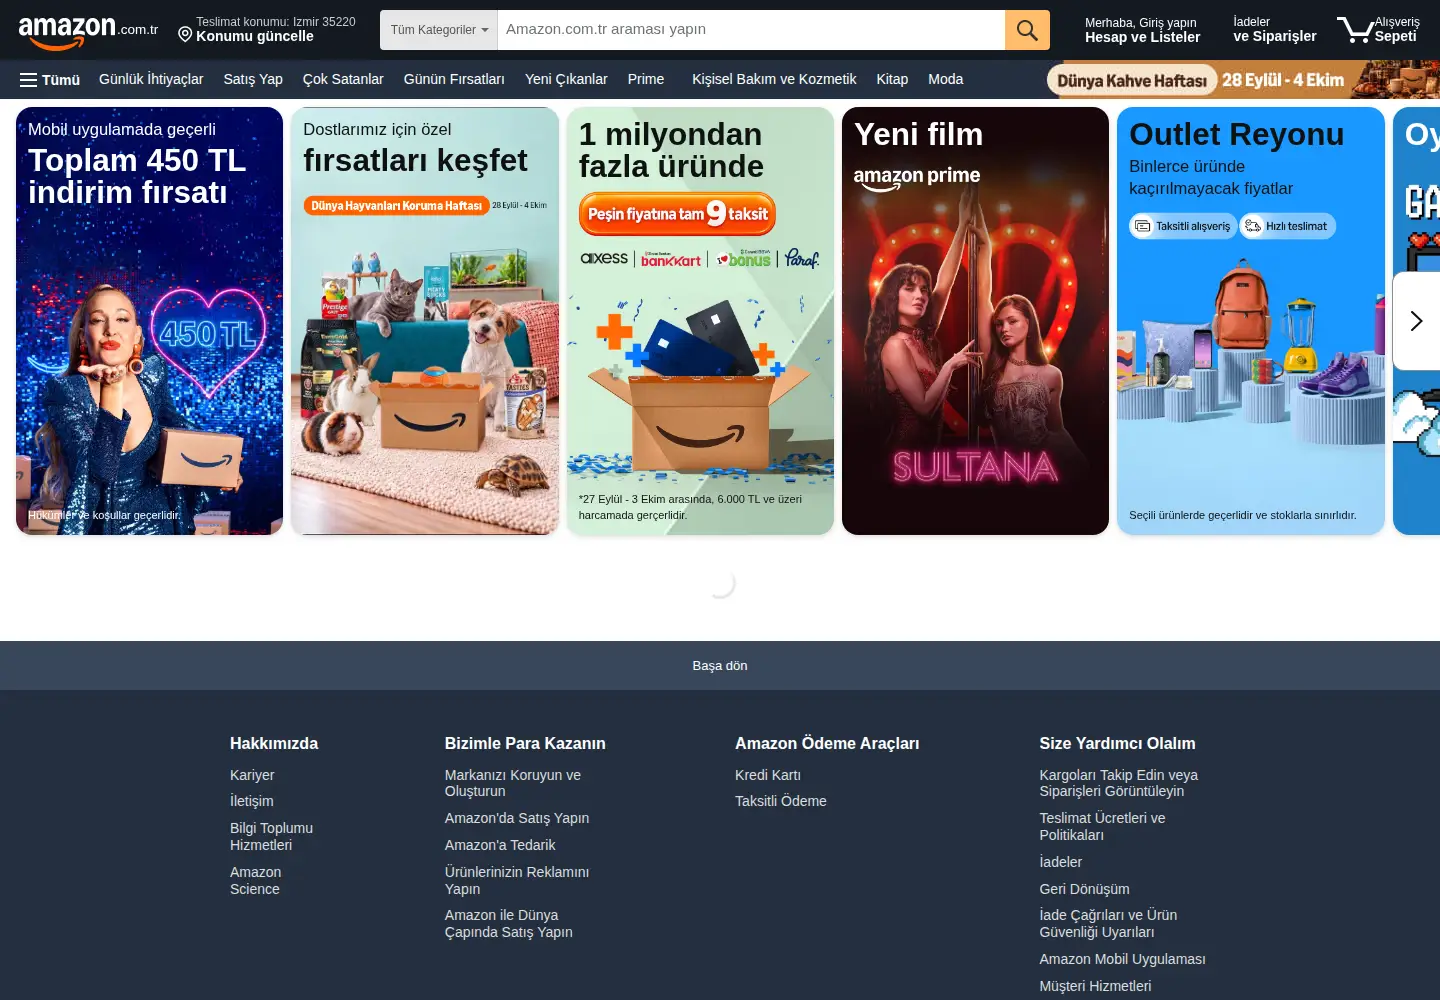Open Dünya Kahve Haftası banner

(1243, 80)
